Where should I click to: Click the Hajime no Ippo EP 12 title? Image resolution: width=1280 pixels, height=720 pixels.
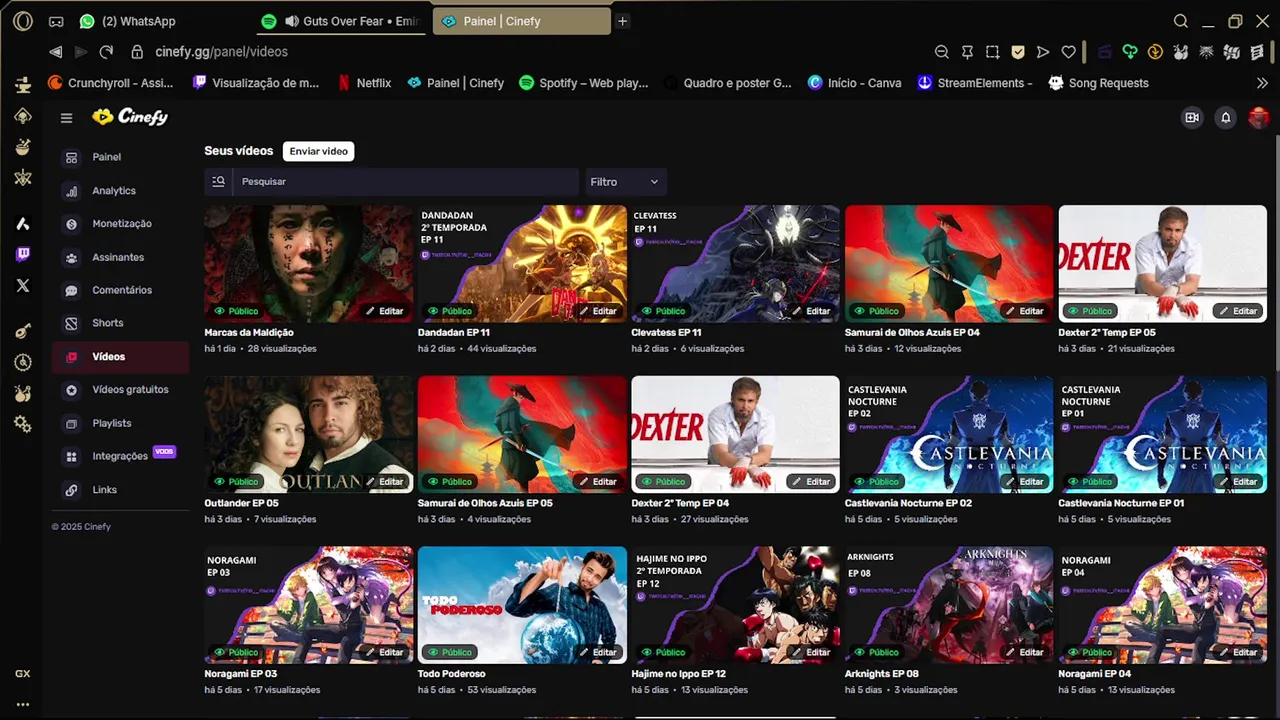point(678,674)
